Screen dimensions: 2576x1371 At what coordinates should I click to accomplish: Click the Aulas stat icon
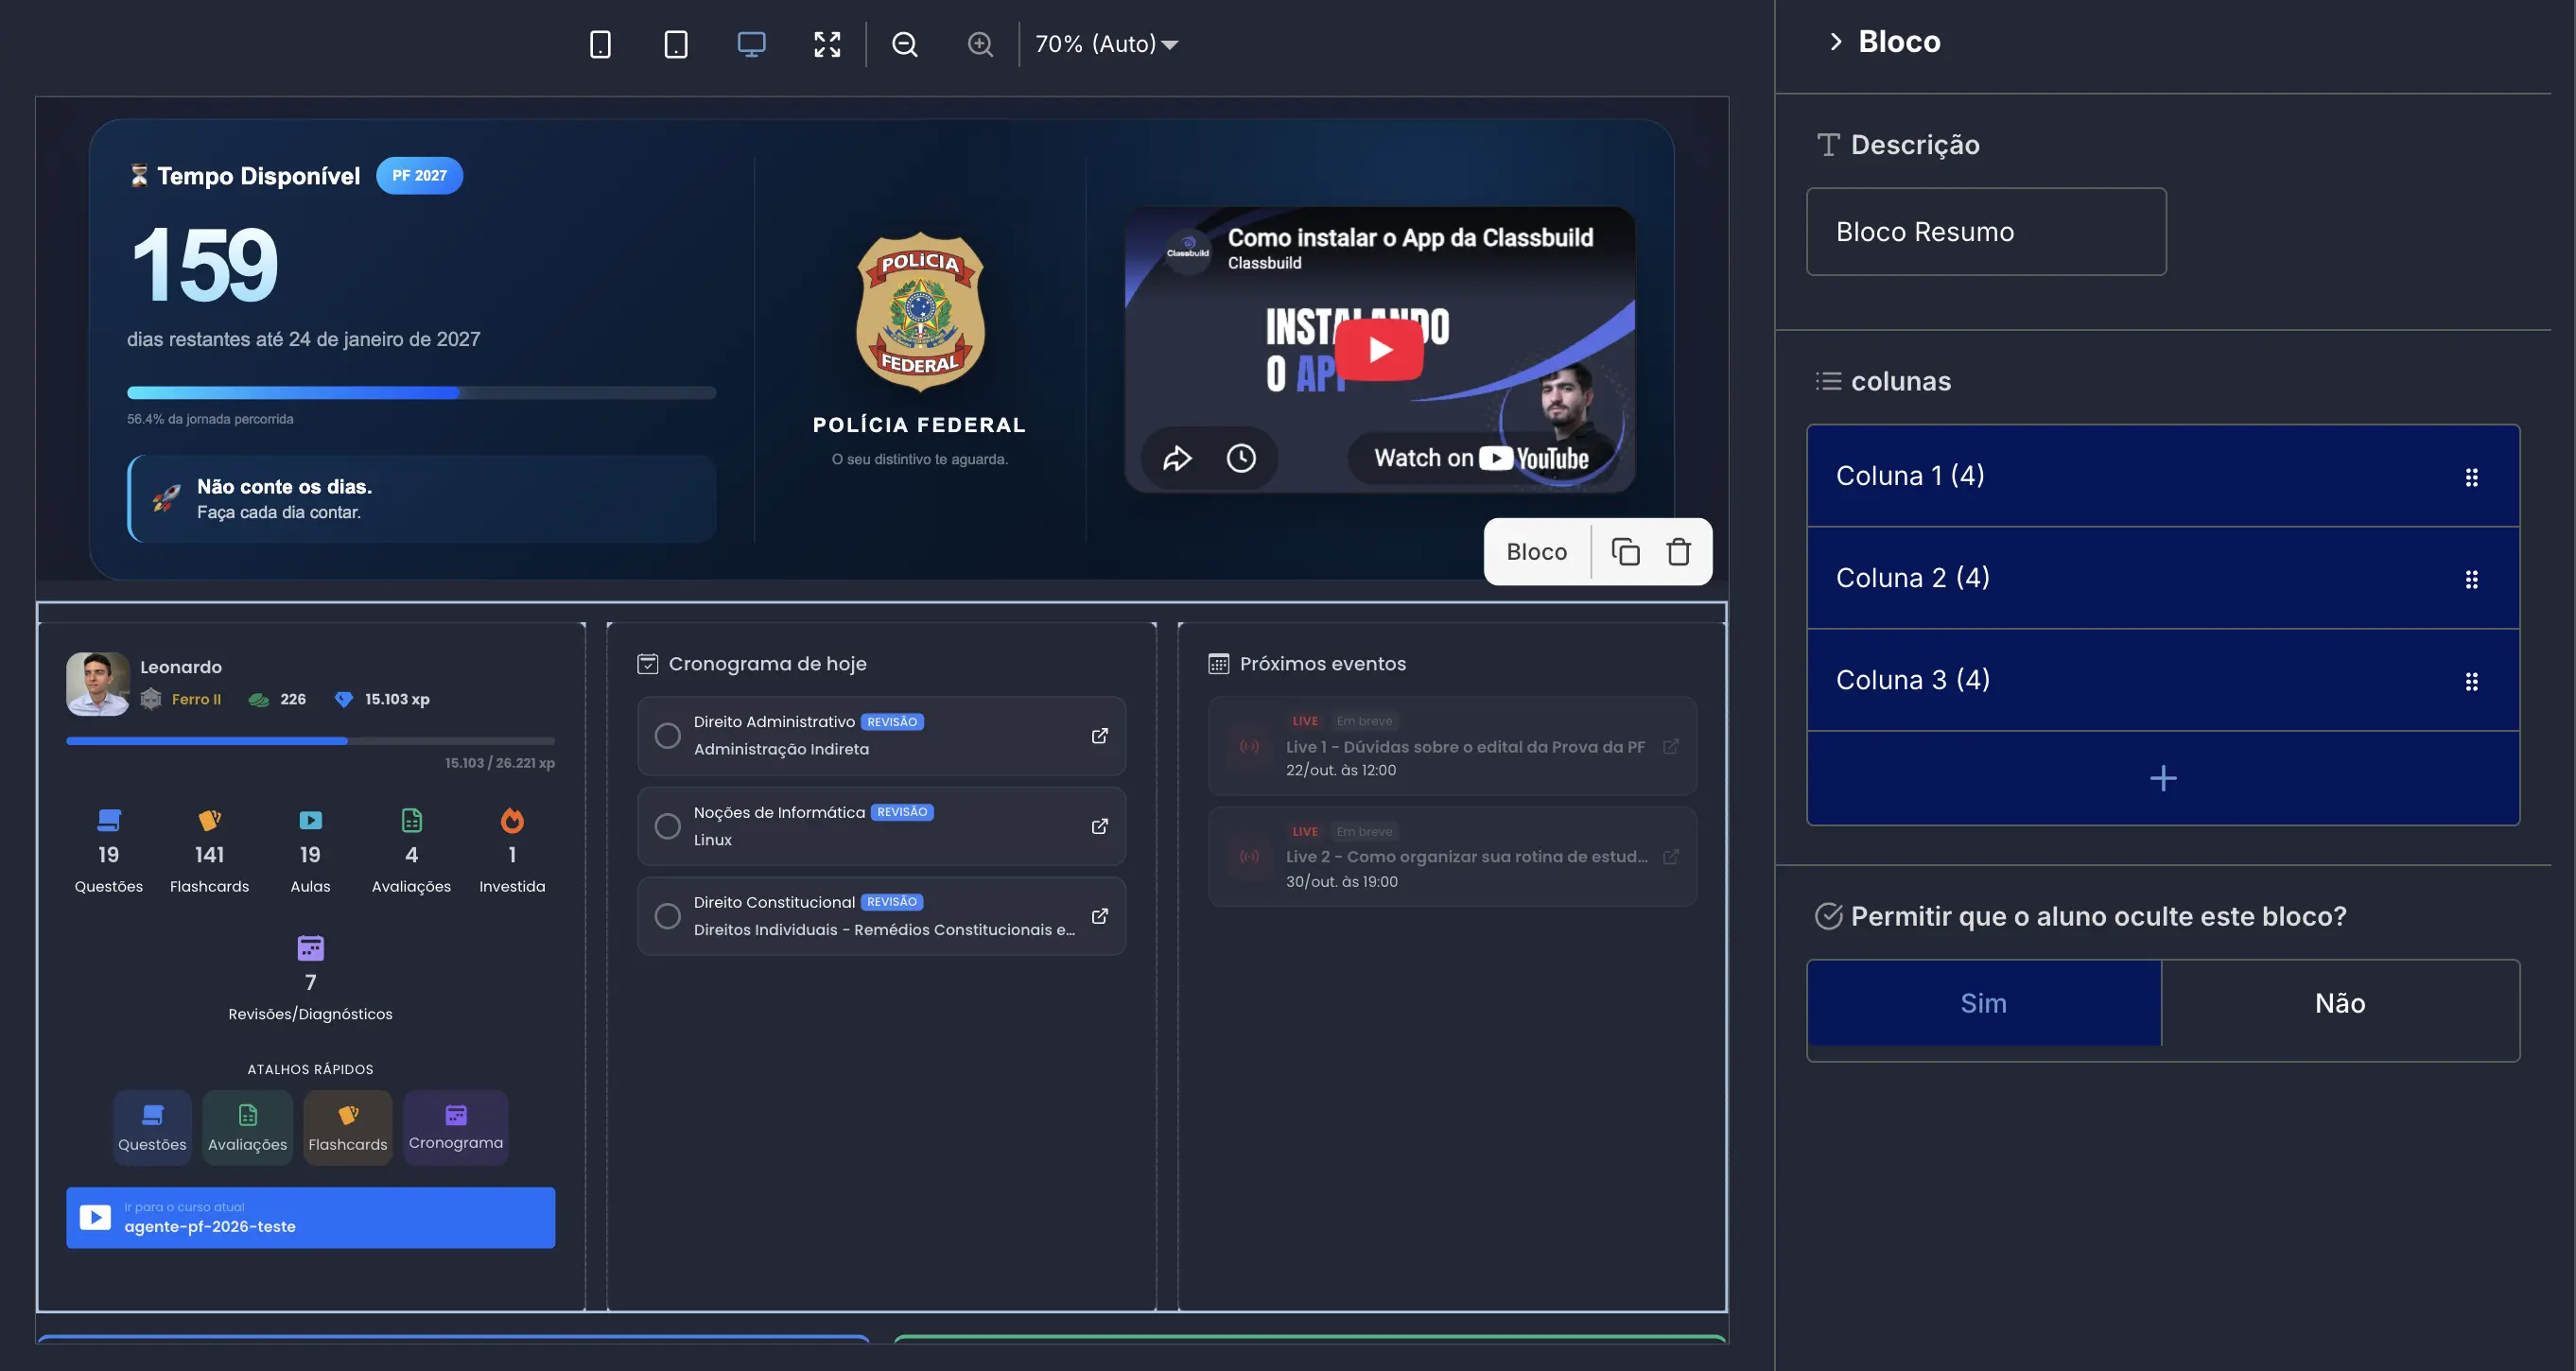point(310,821)
